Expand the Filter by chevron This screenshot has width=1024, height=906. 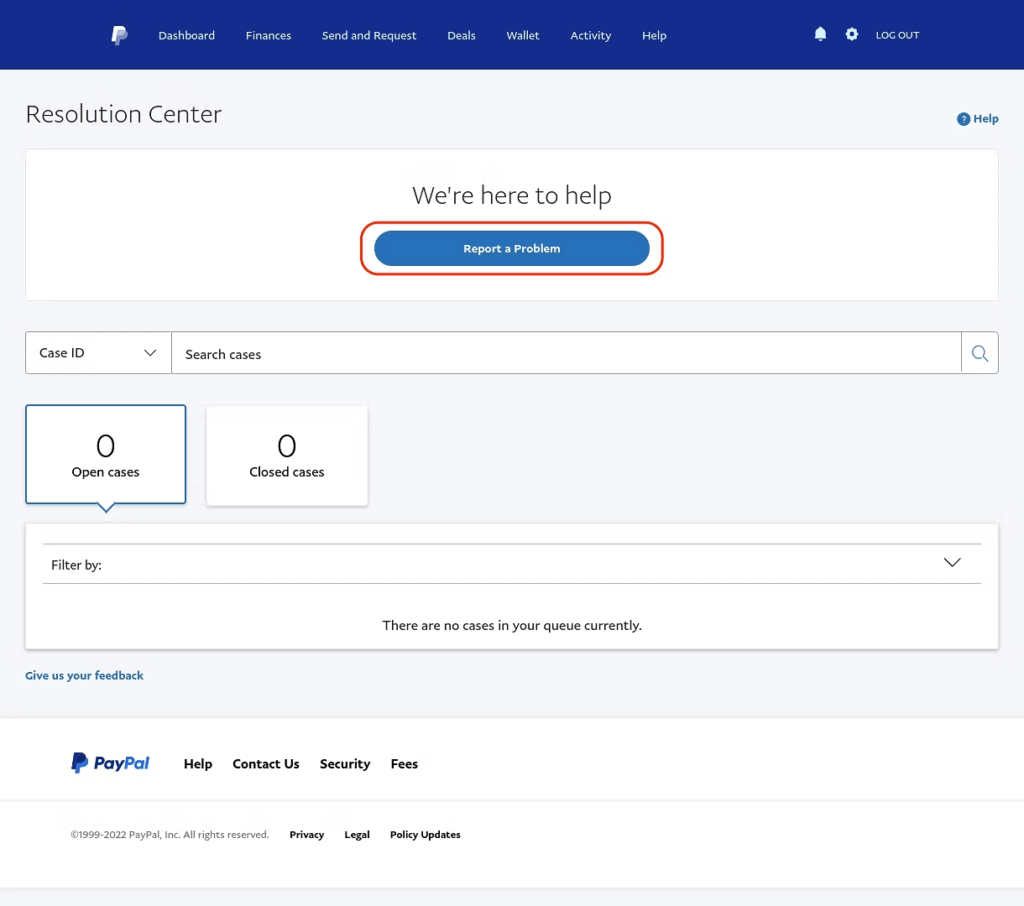click(952, 563)
